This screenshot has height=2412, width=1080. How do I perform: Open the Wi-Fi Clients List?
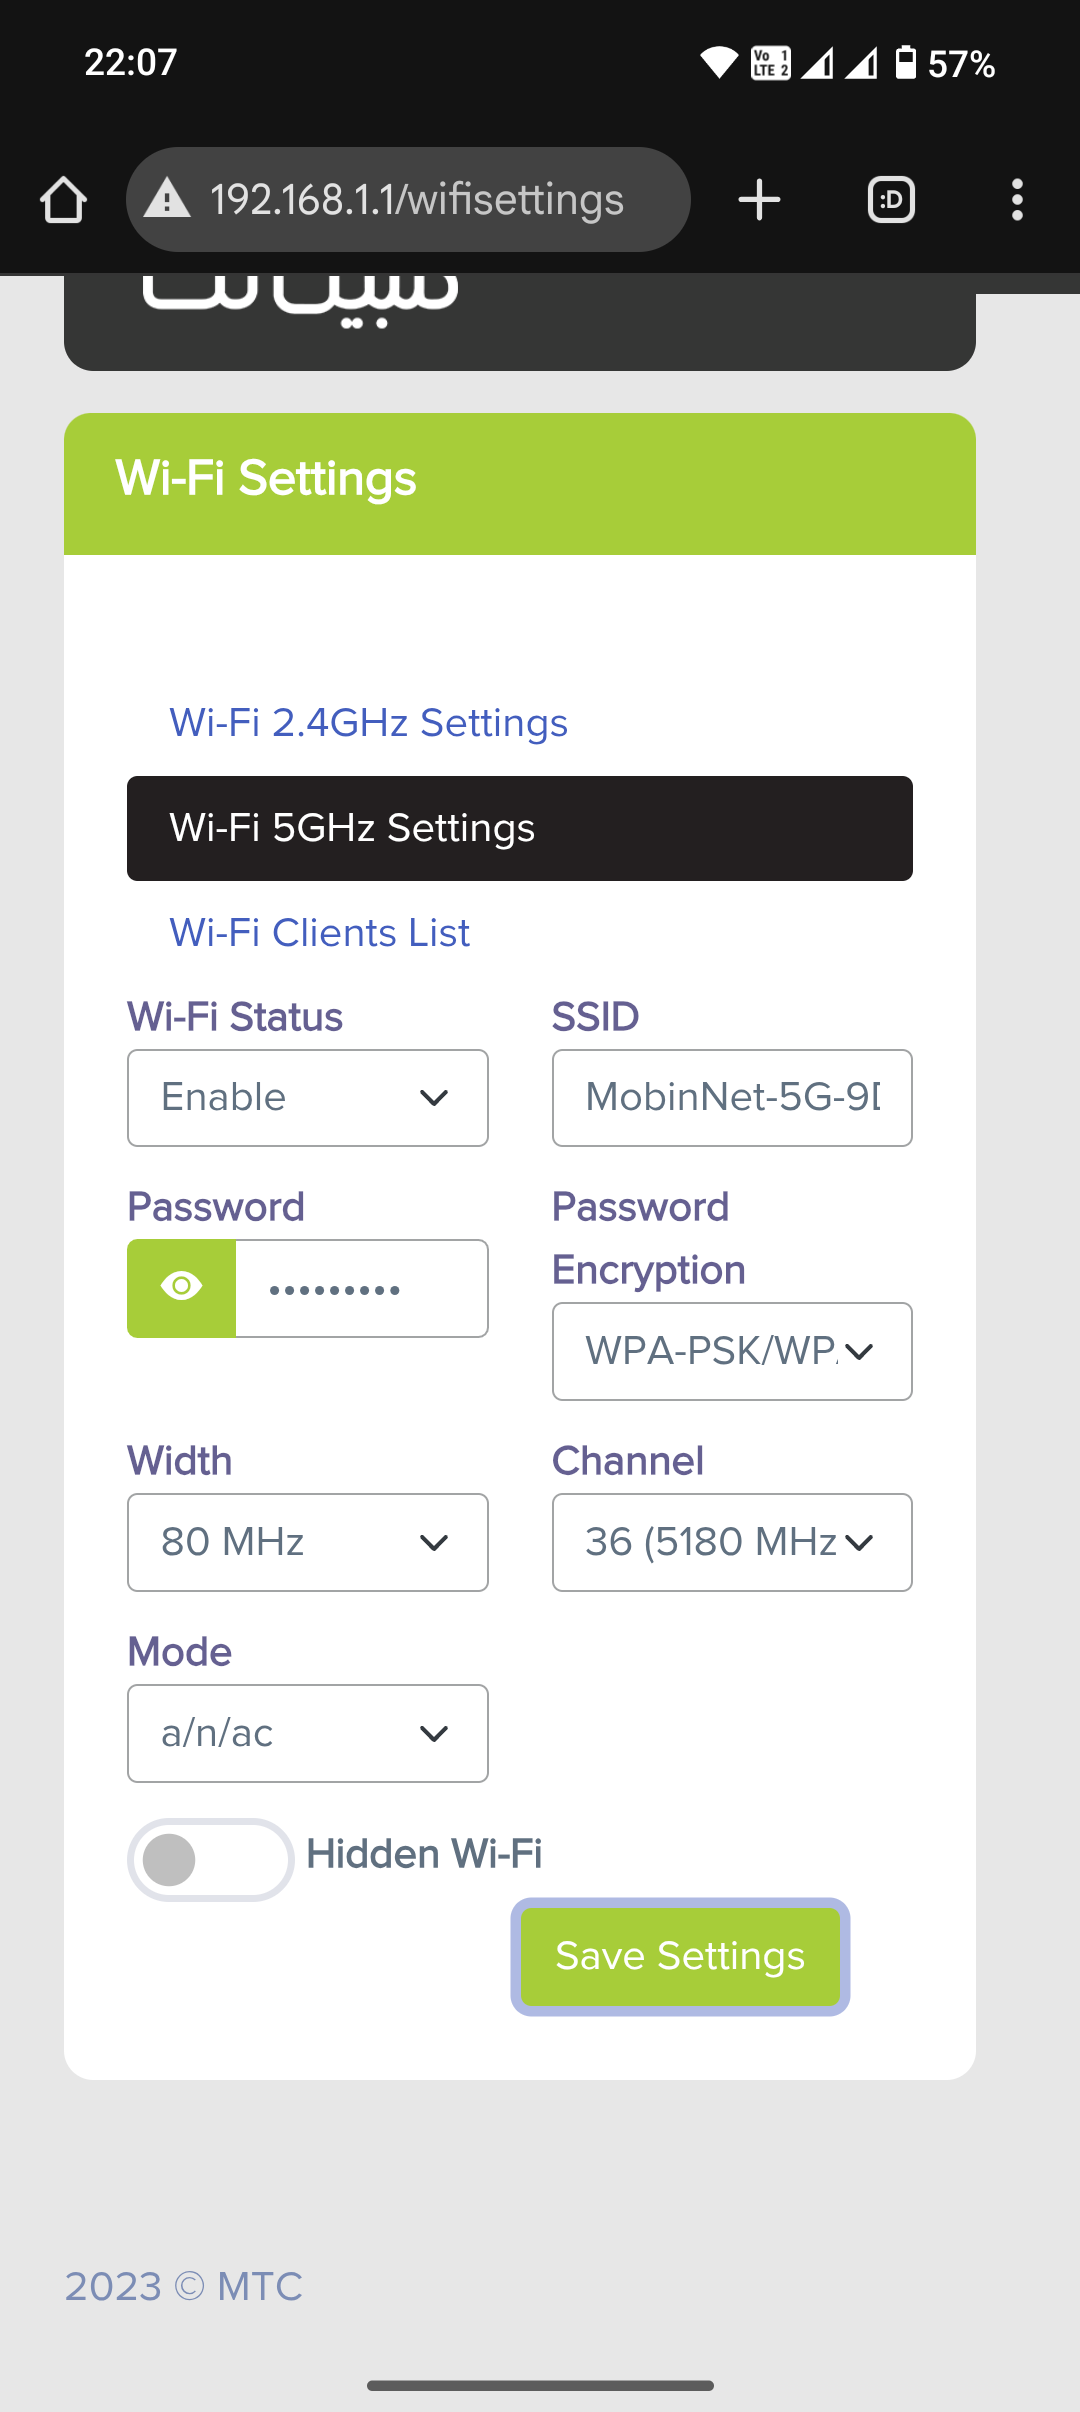tap(318, 932)
